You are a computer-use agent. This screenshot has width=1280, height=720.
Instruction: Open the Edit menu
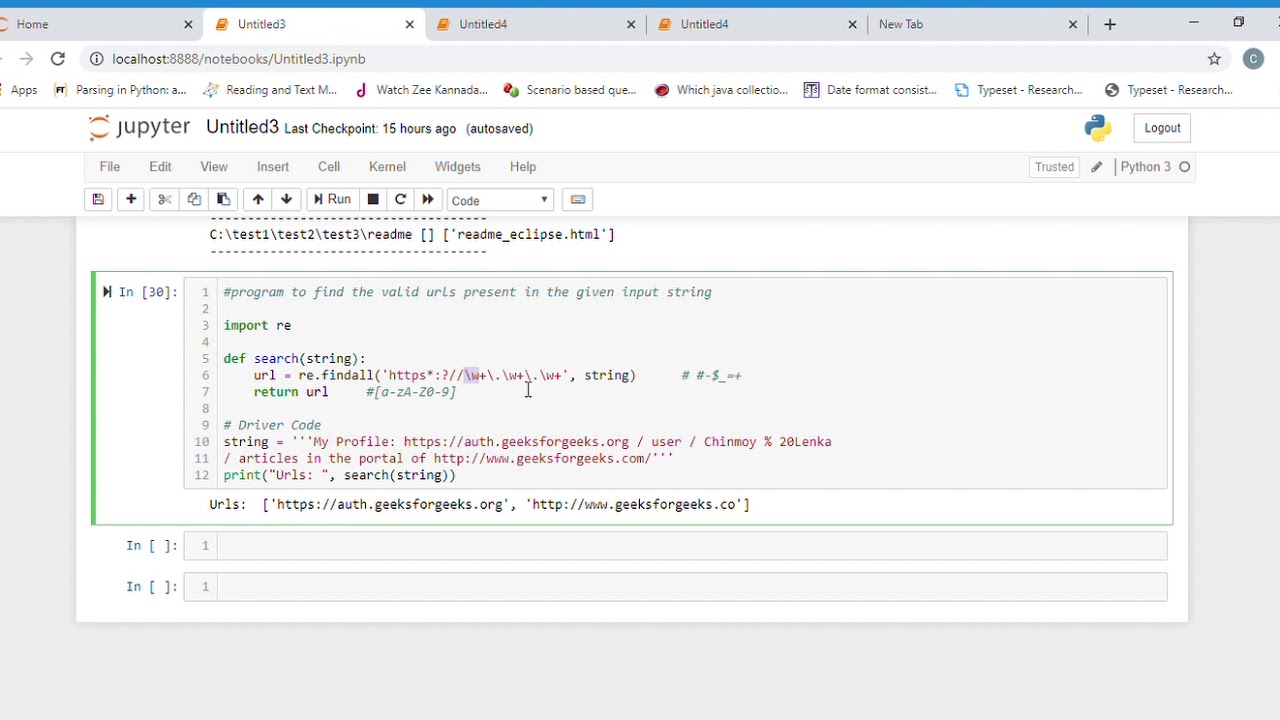point(160,167)
